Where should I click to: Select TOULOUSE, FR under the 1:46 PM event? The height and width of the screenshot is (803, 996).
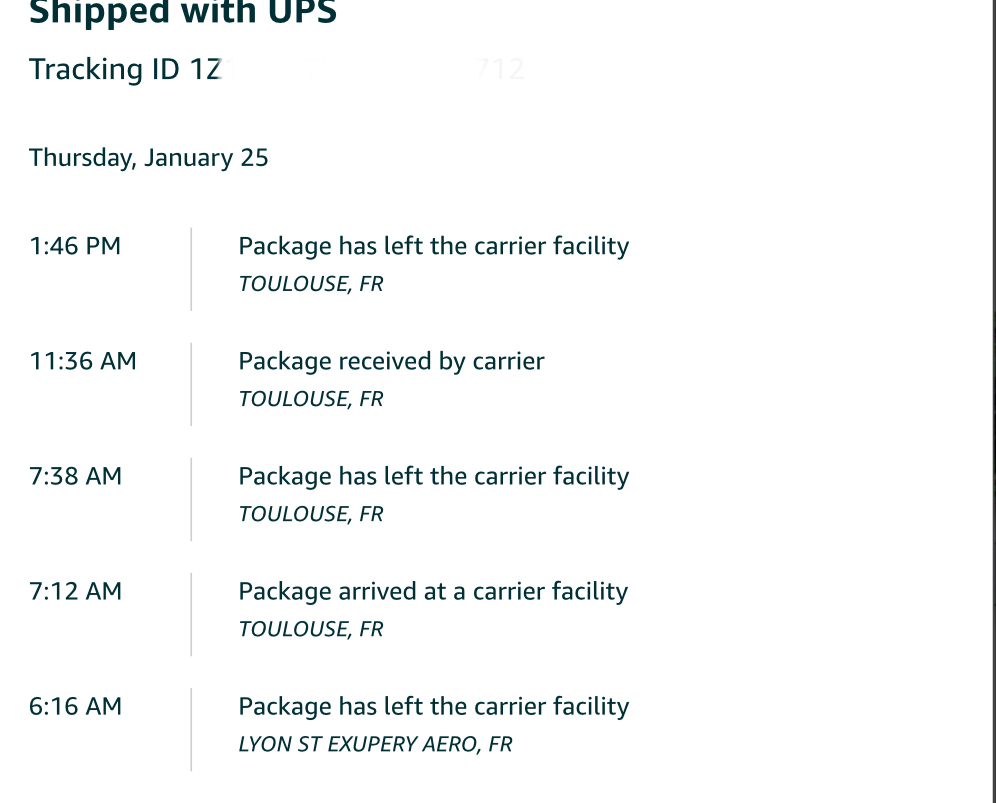(x=310, y=284)
